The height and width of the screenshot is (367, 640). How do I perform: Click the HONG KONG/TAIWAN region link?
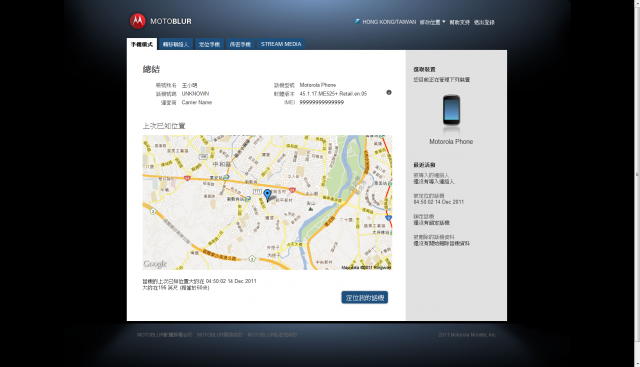tap(389, 22)
